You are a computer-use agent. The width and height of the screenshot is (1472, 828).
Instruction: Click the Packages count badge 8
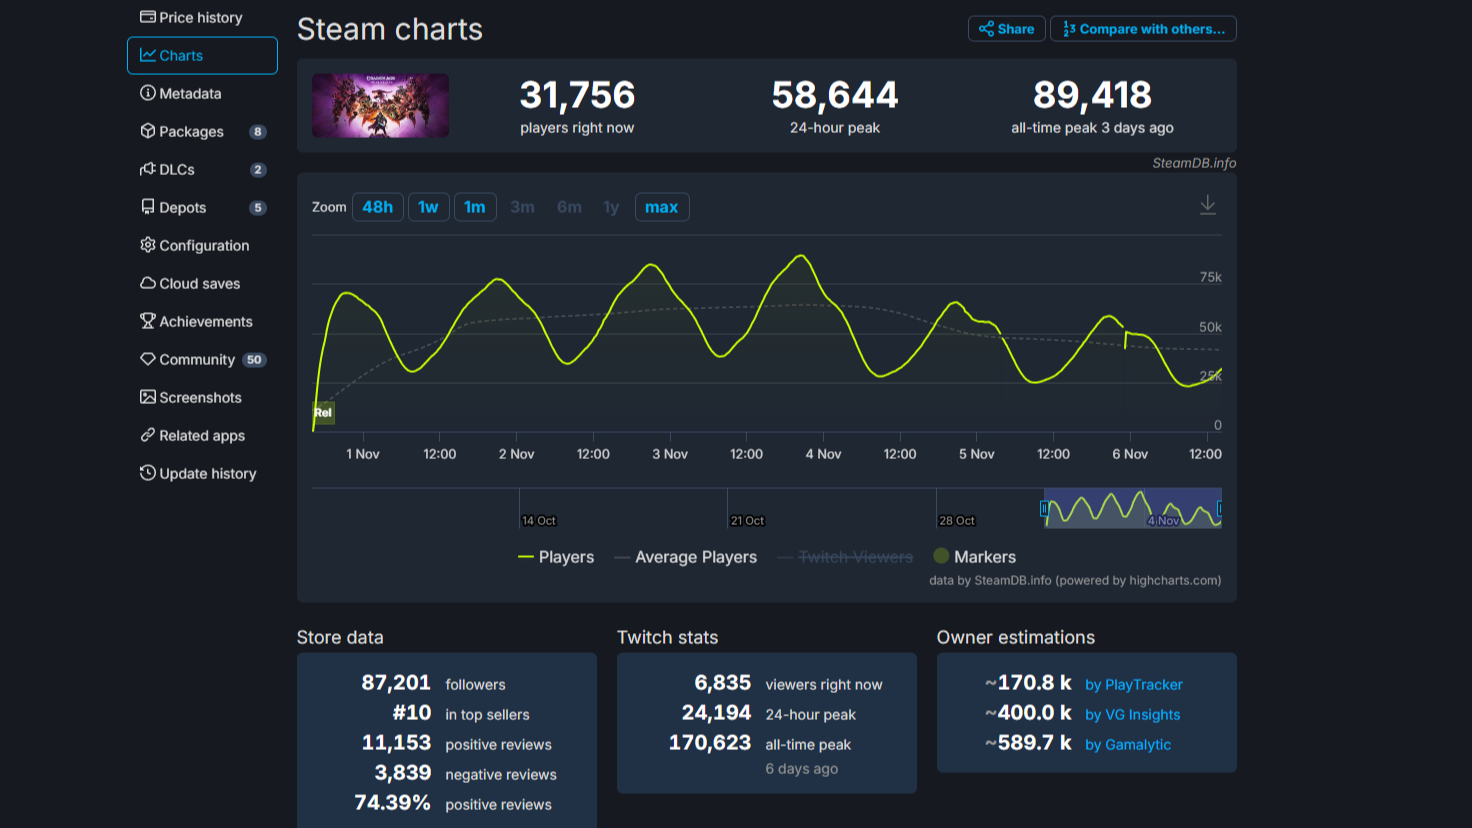pyautogui.click(x=258, y=132)
